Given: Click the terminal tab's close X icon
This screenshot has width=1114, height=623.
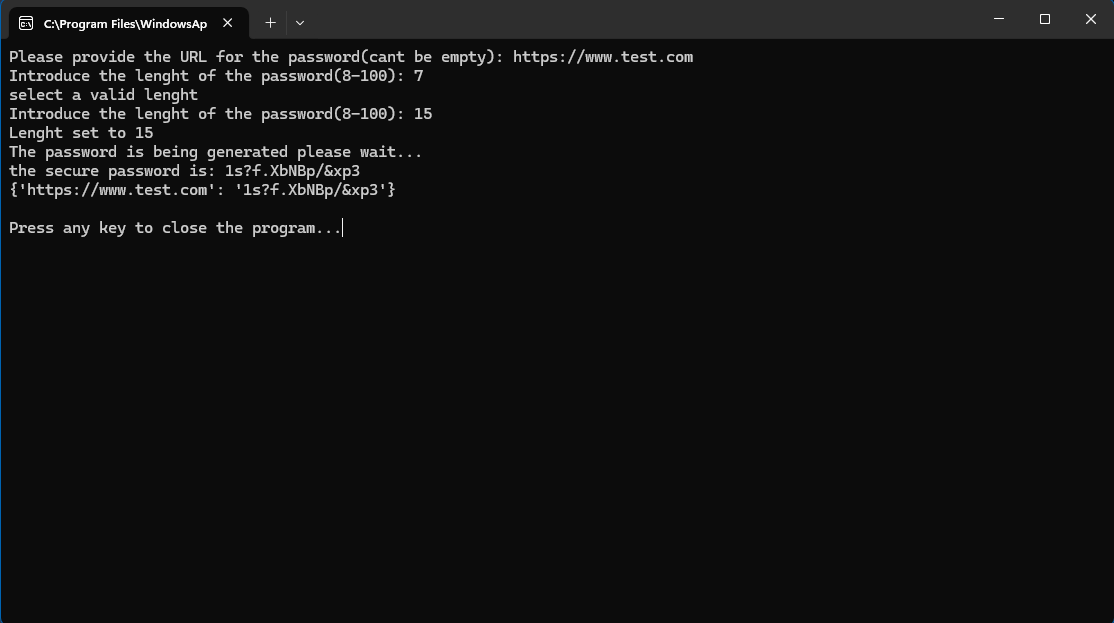Looking at the screenshot, I should (227, 22).
